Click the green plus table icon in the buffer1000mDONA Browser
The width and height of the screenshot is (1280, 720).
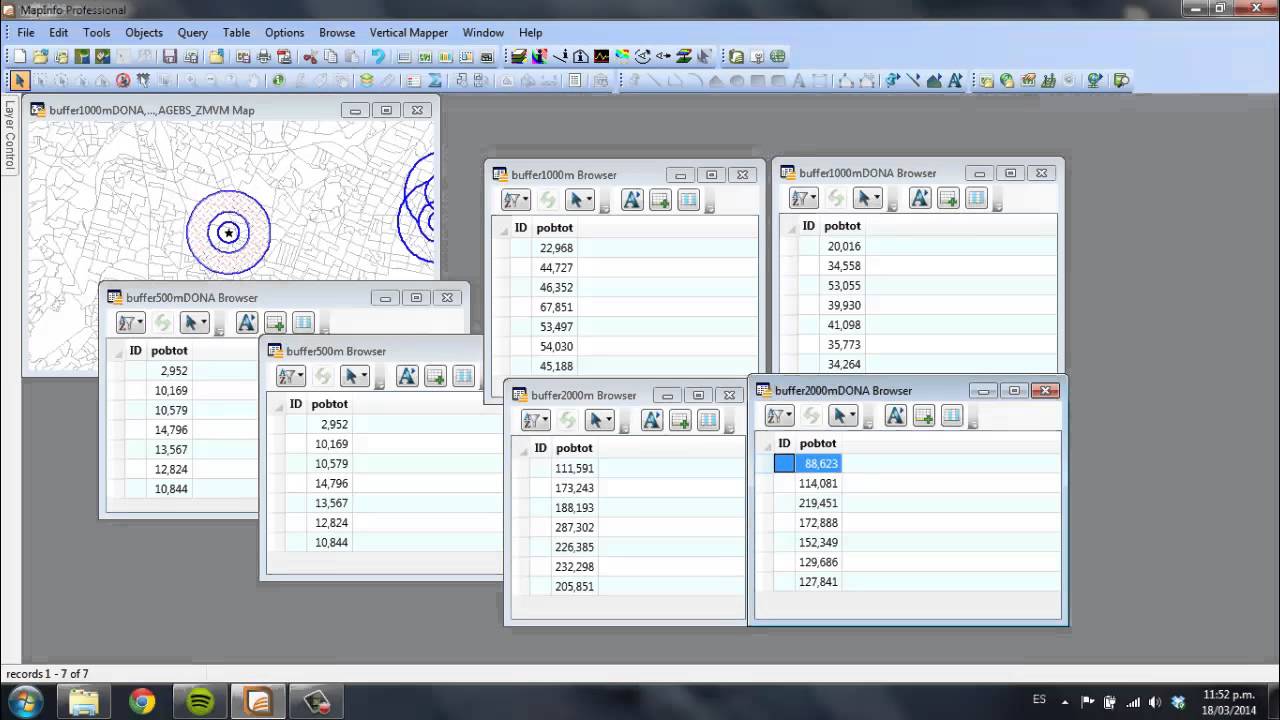(x=948, y=198)
